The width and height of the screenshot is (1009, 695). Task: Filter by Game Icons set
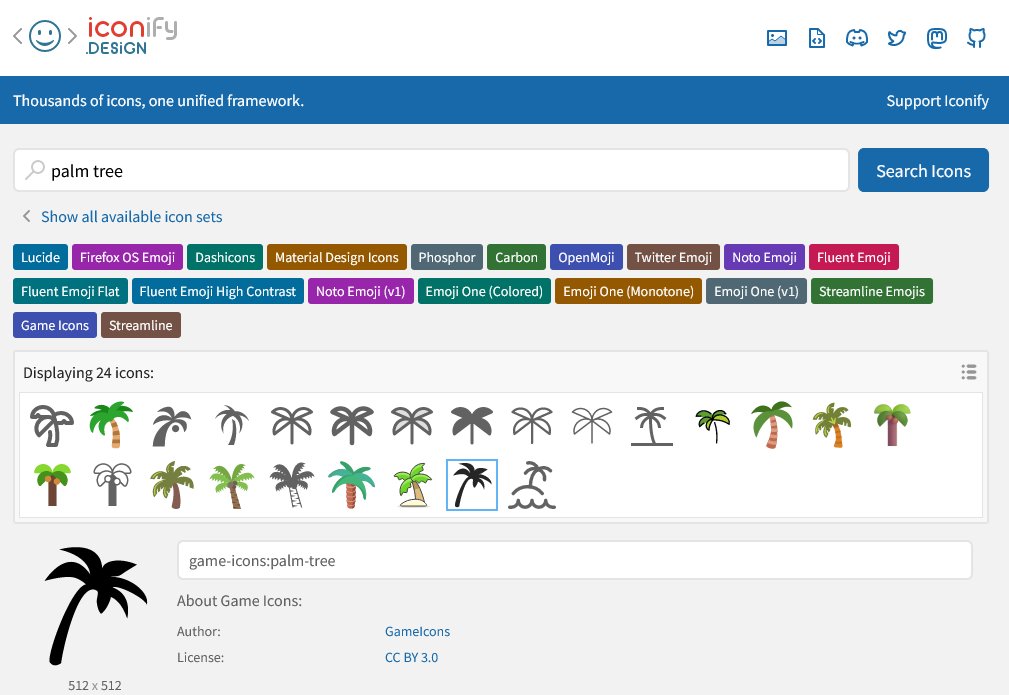pos(55,326)
